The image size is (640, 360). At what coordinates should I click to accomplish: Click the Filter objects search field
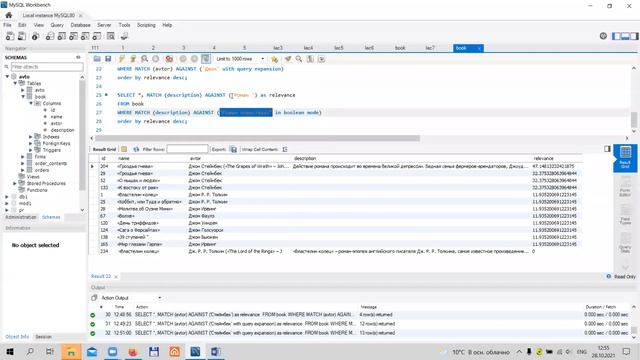click(x=47, y=67)
